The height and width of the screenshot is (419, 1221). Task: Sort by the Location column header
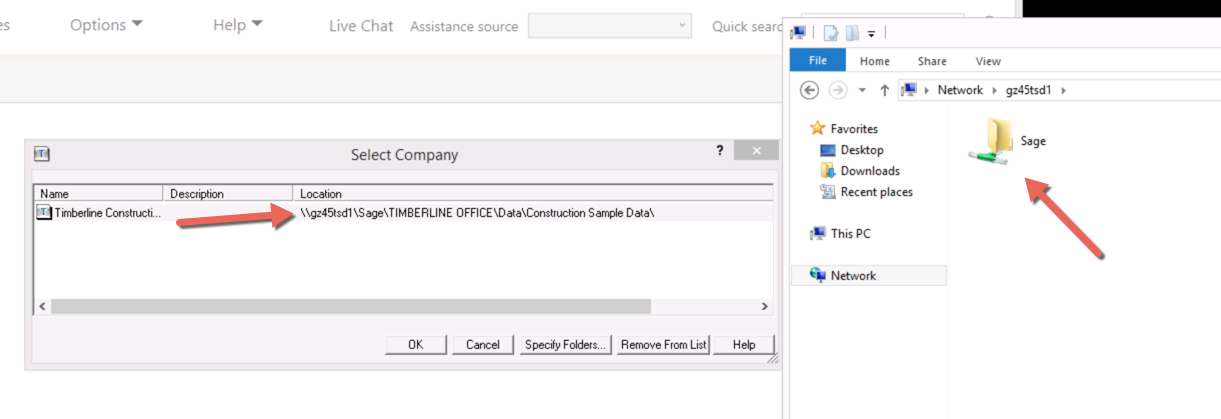(x=533, y=194)
